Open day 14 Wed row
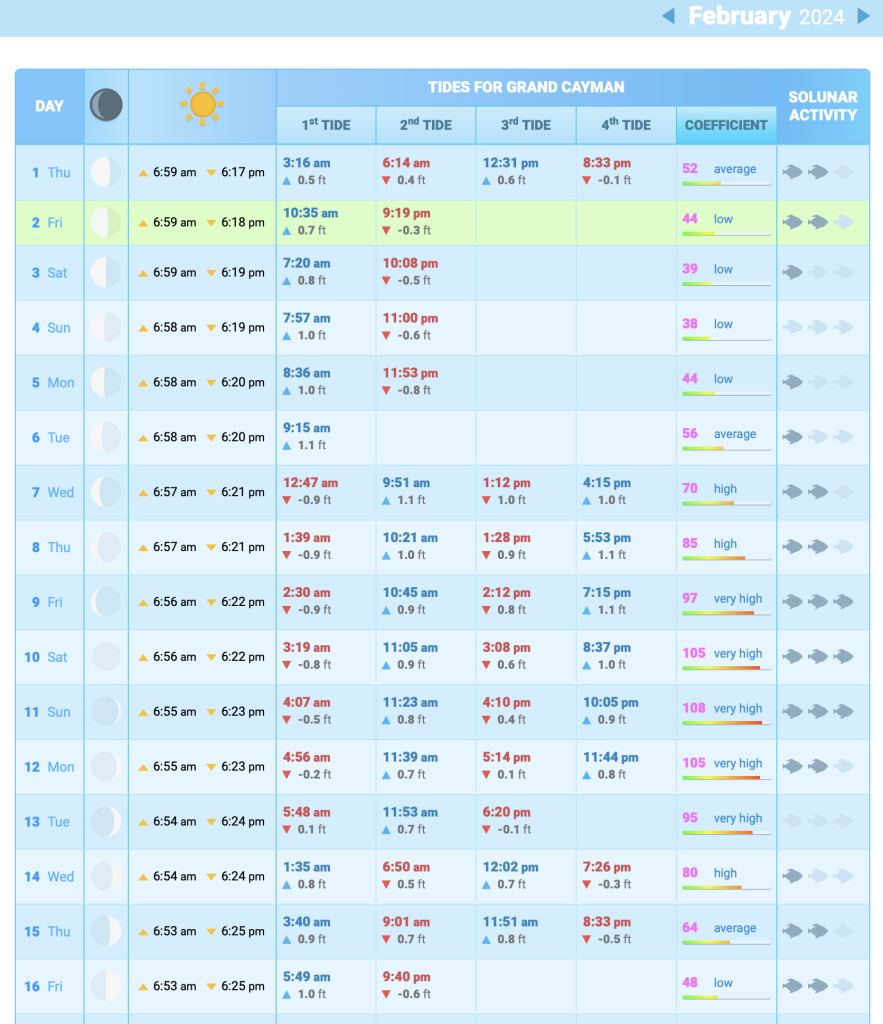 pos(48,877)
